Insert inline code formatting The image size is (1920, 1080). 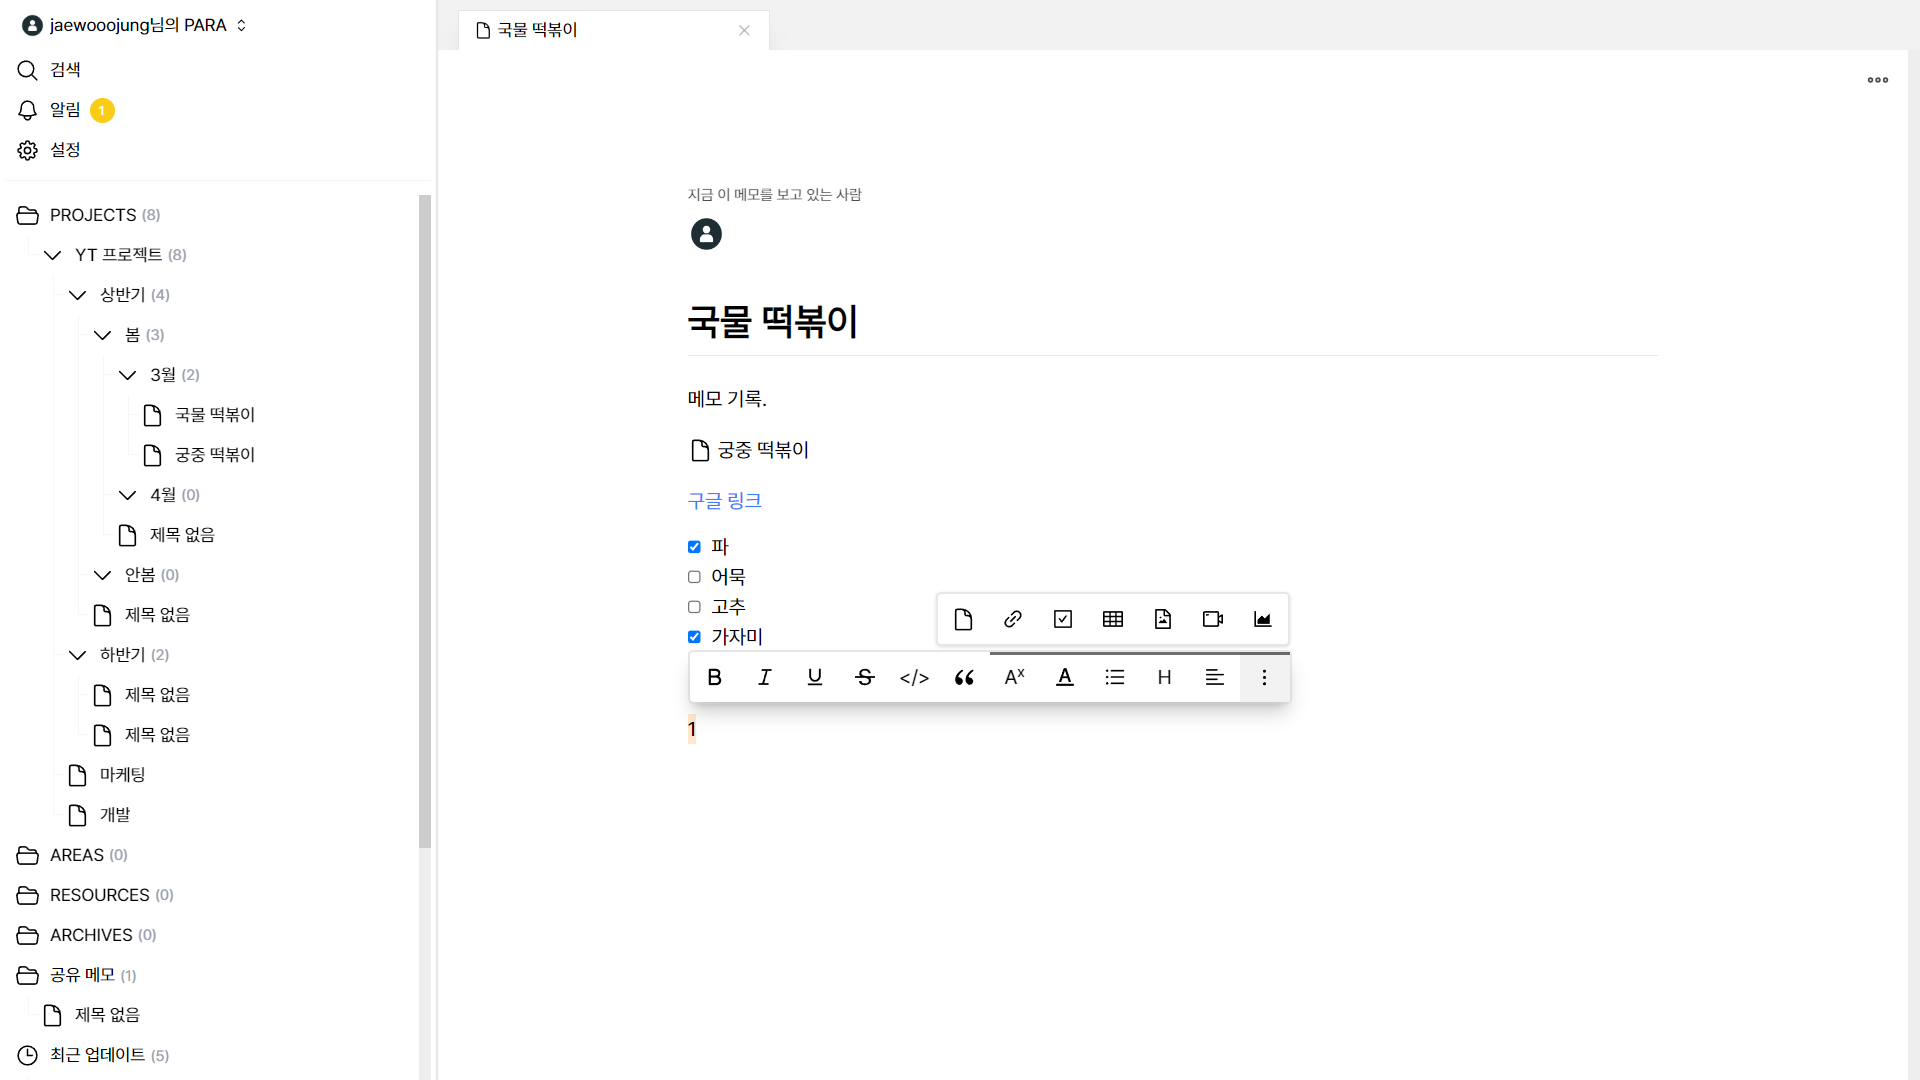point(914,677)
